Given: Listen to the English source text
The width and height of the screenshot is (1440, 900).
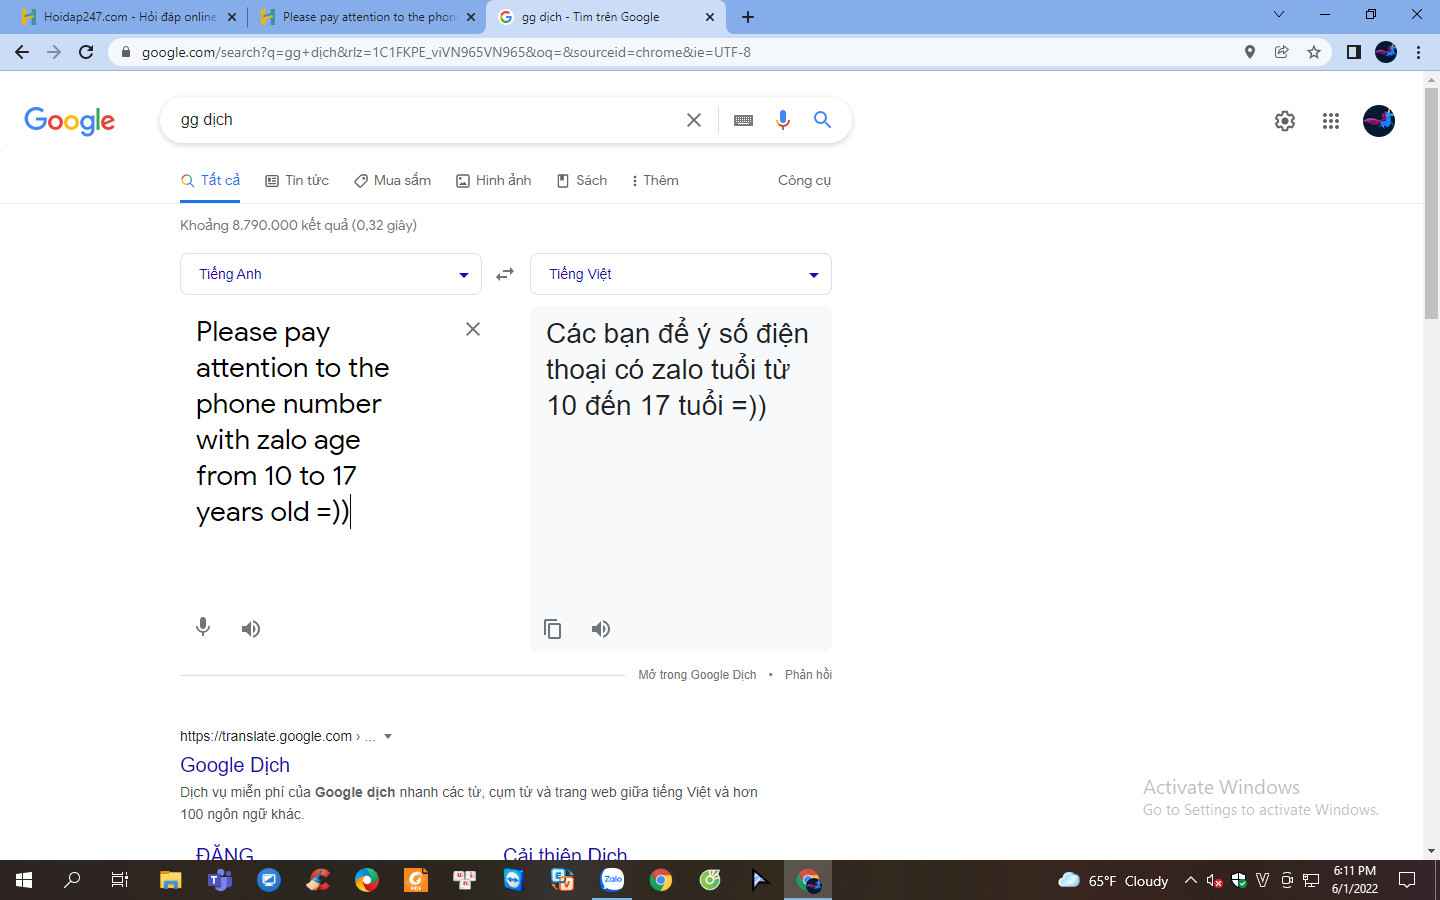Looking at the screenshot, I should click(x=251, y=629).
